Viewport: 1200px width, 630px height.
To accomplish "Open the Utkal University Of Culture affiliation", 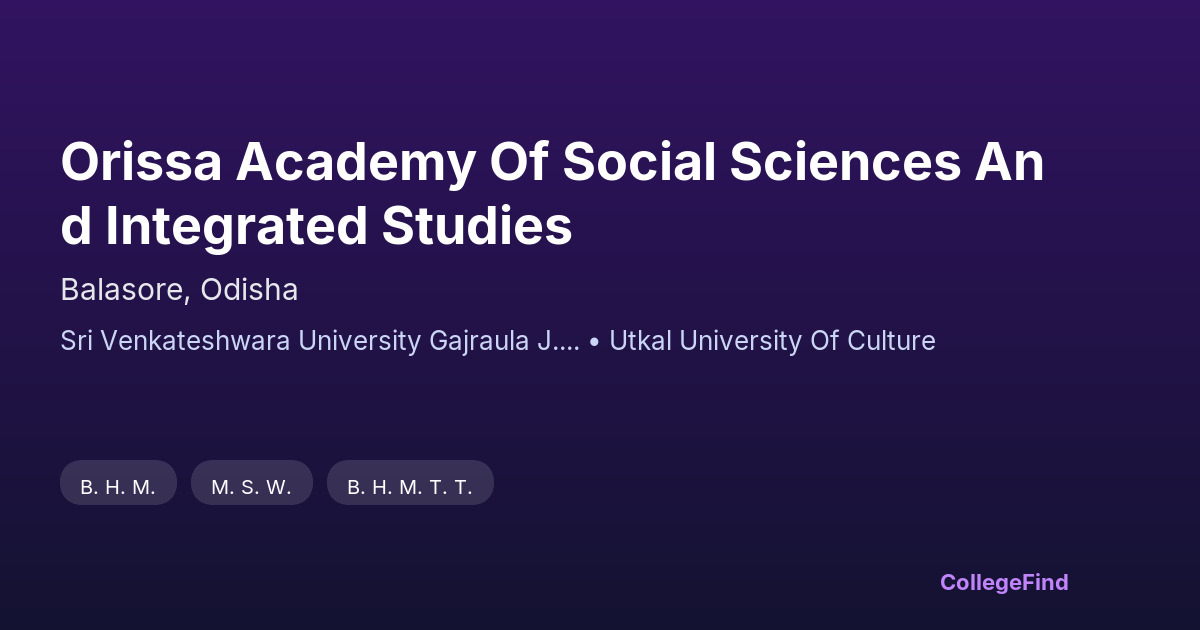I will point(772,341).
